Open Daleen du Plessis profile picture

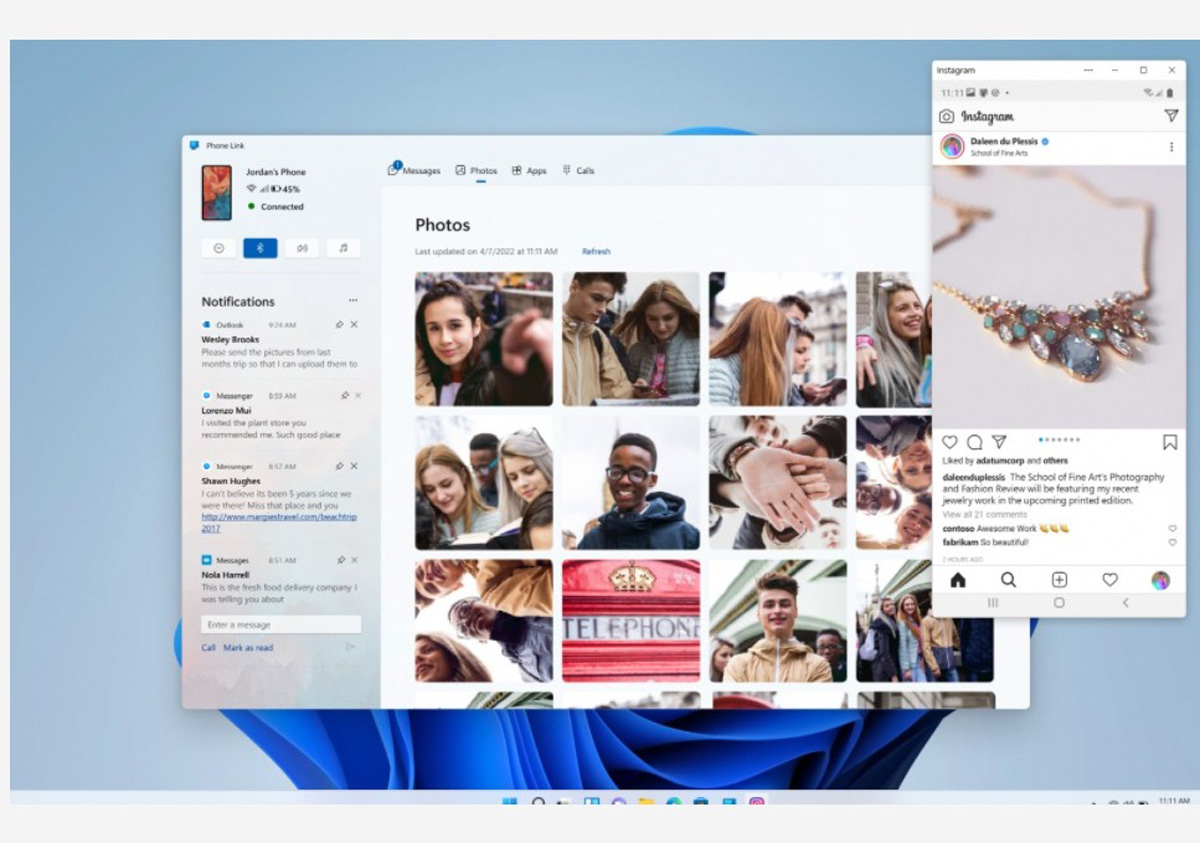coord(953,147)
